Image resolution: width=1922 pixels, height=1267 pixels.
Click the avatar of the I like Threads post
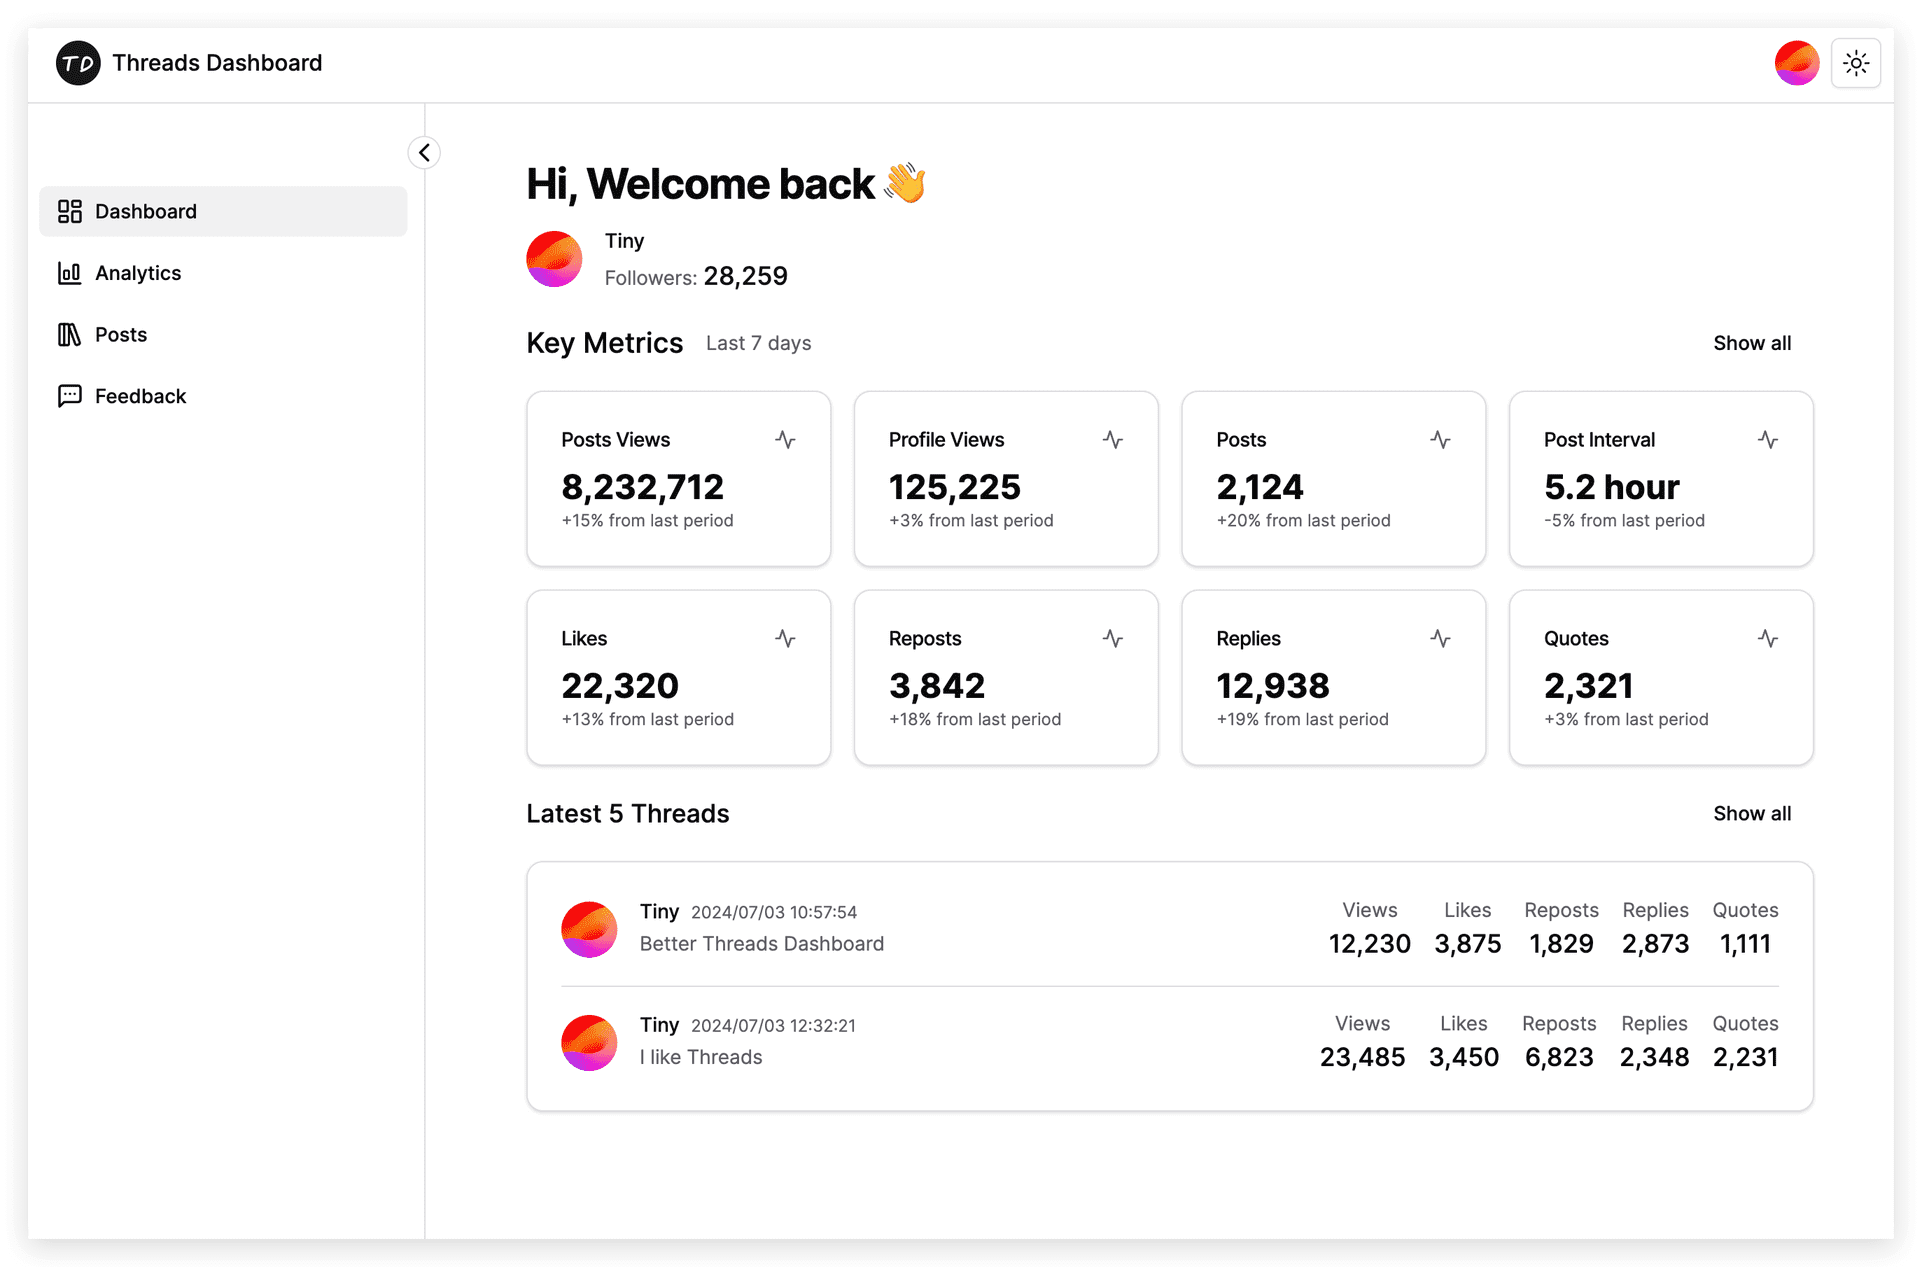point(589,1043)
